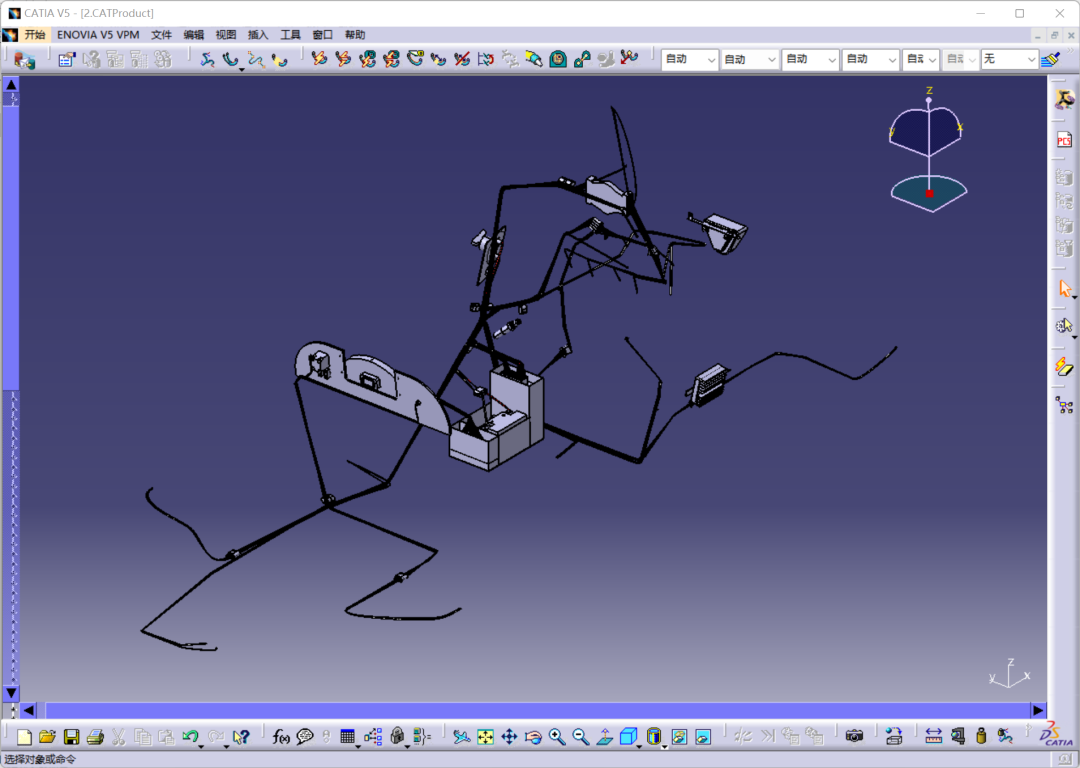Click the Capture camera icon
The width and height of the screenshot is (1080, 768).
(x=854, y=737)
